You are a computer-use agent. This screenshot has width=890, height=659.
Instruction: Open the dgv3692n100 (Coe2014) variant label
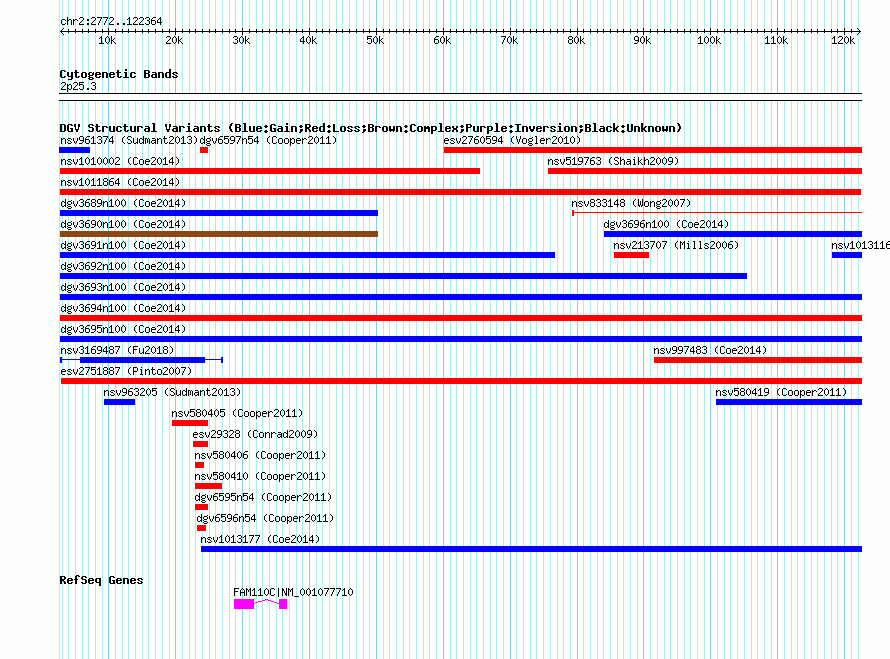[123, 266]
